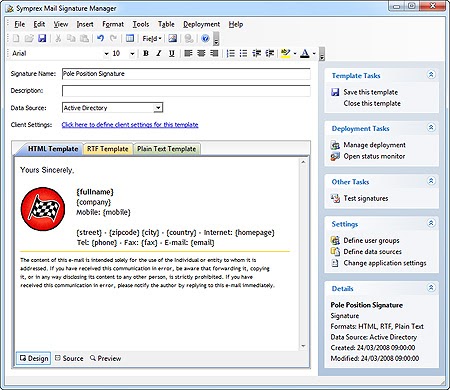The height and width of the screenshot is (390, 450).
Task: Apply numbered list formatting
Action: coord(230,53)
